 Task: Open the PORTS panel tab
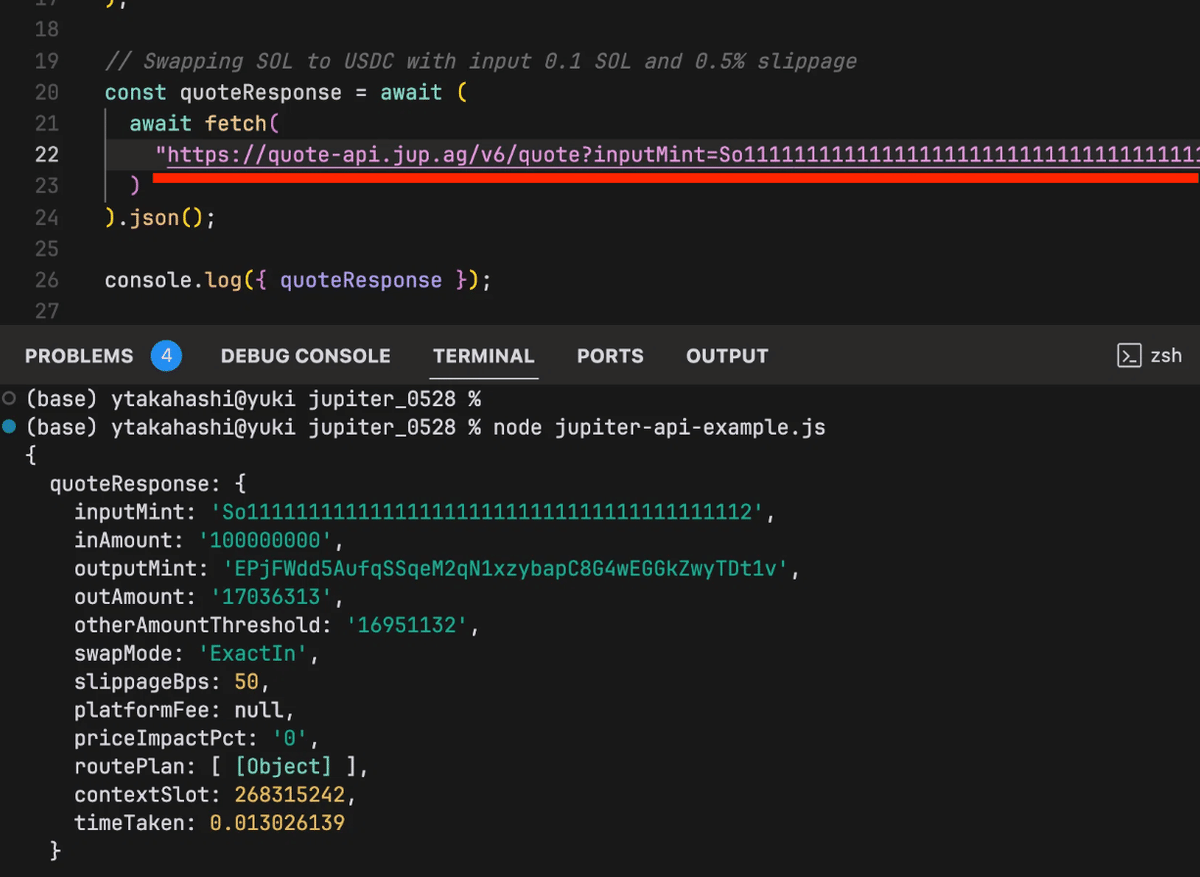pyautogui.click(x=610, y=355)
